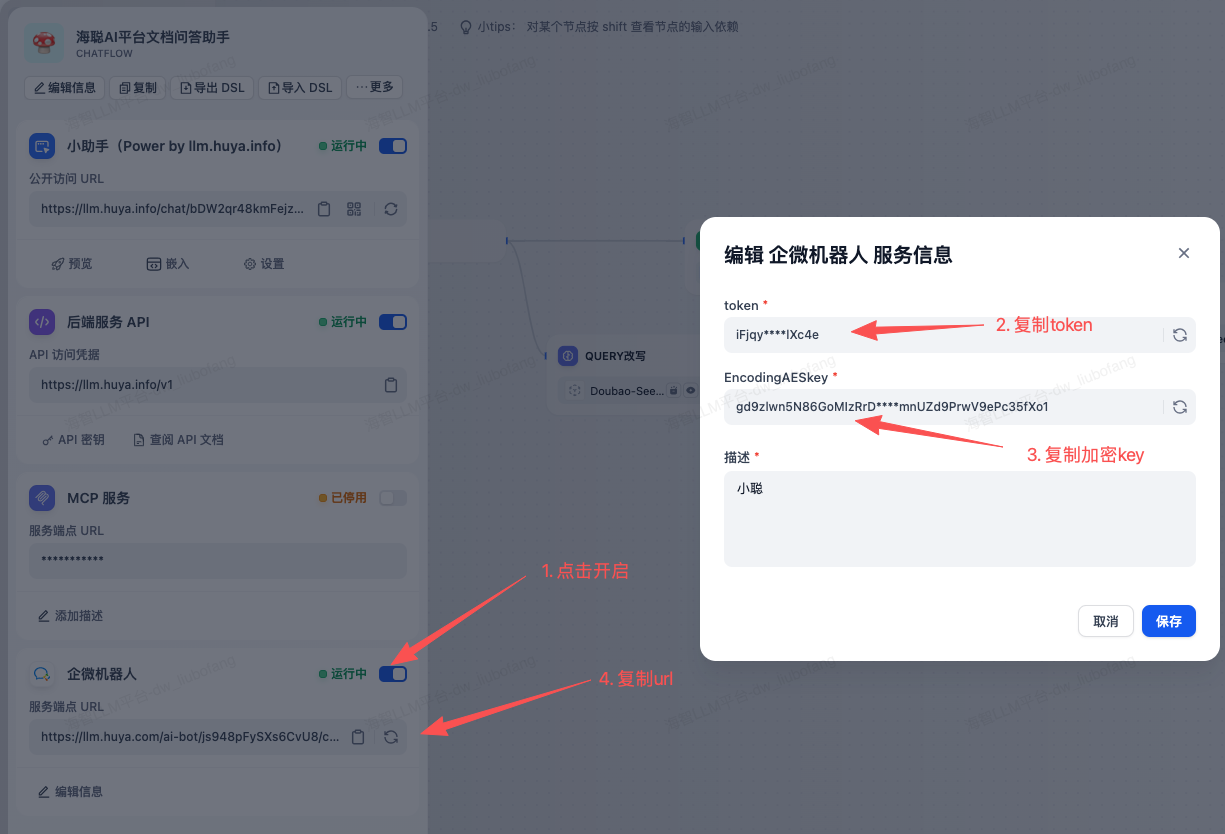Open the ···更多 menu
1225x834 pixels.
[374, 87]
